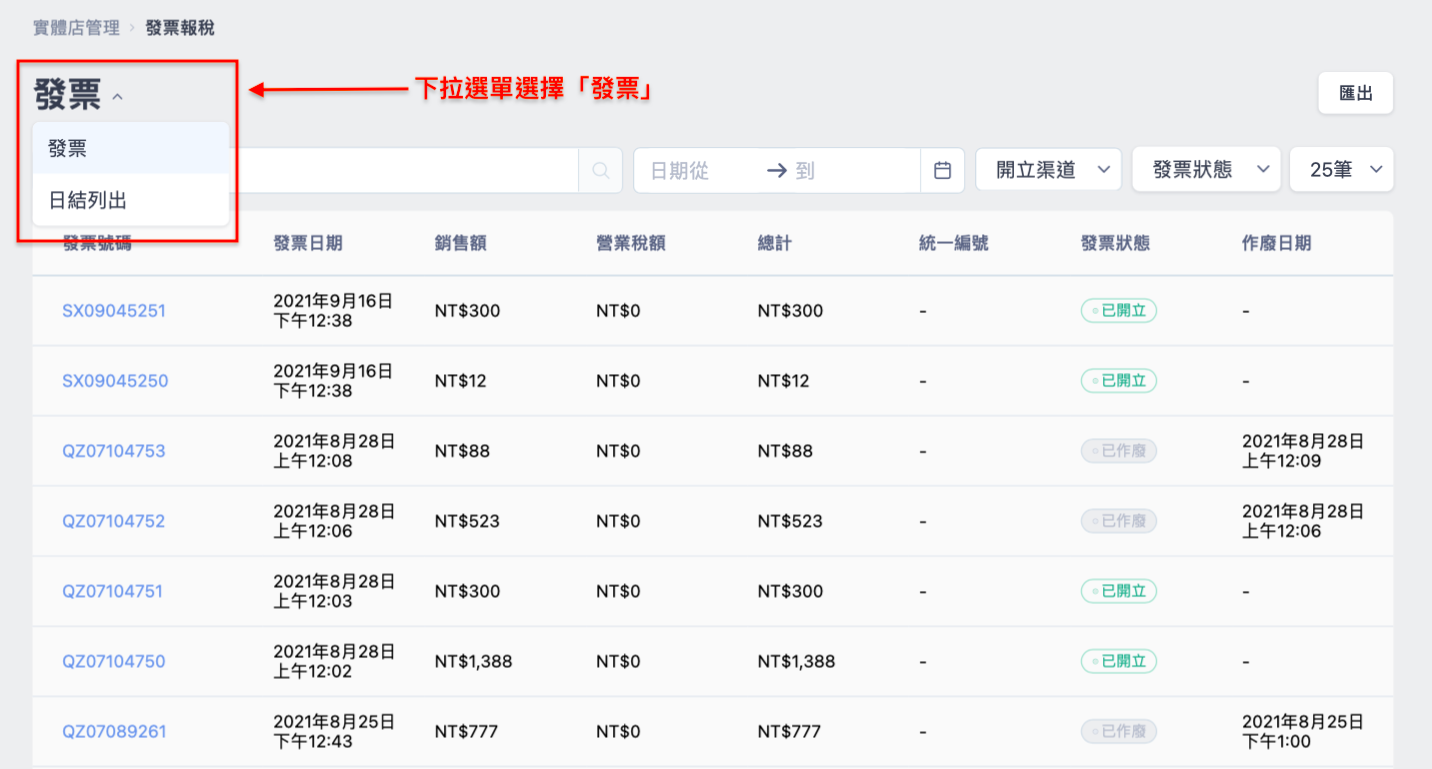Open invoice QZ07104752

(114, 521)
